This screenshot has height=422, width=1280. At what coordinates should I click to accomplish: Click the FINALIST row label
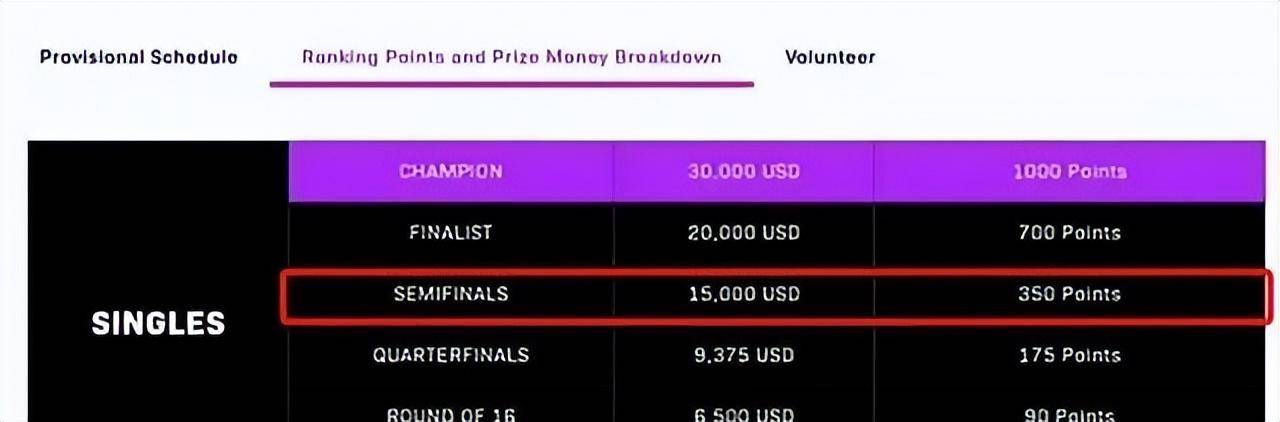(x=451, y=232)
